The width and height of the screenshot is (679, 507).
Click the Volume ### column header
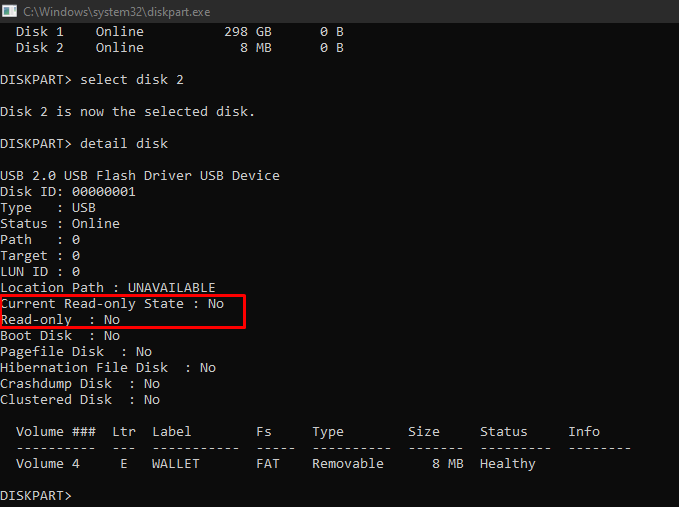pyautogui.click(x=56, y=432)
